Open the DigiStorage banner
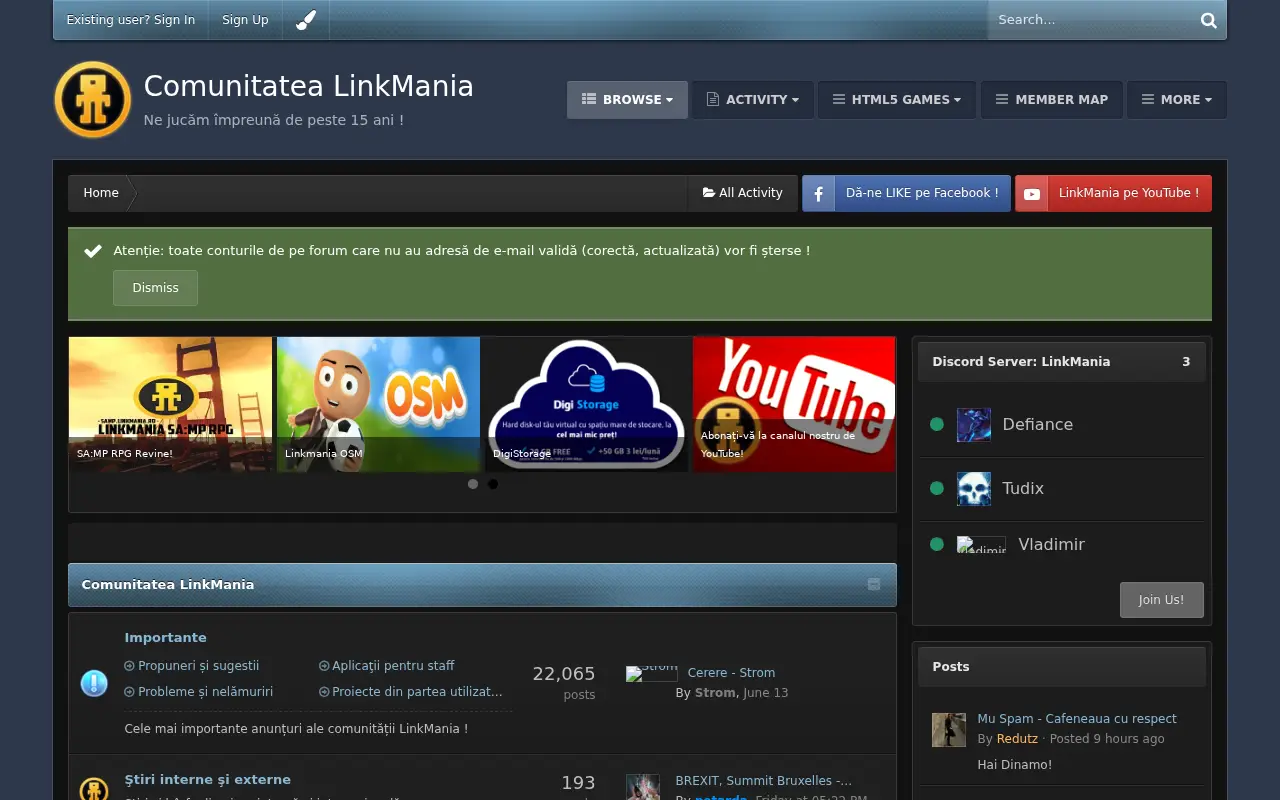 (586, 404)
